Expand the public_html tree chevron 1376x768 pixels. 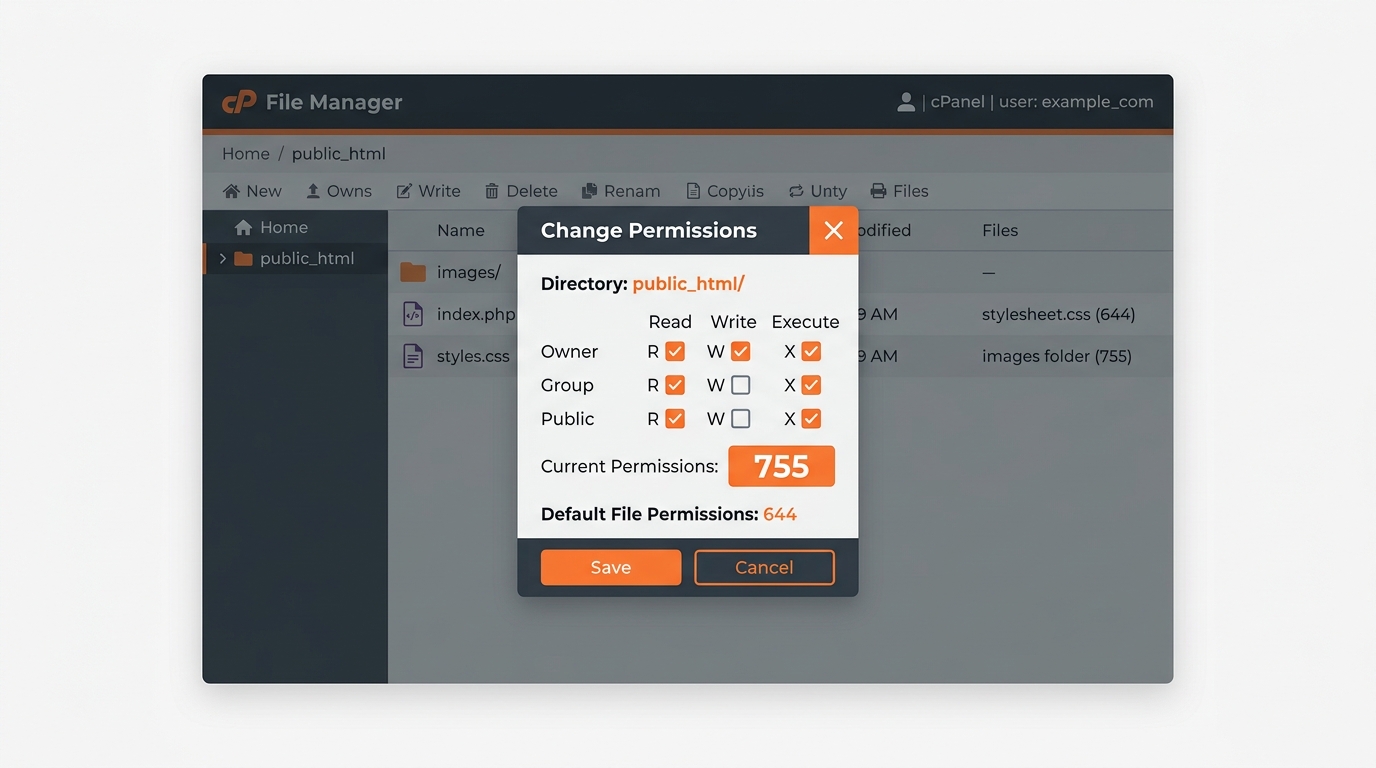click(x=222, y=258)
